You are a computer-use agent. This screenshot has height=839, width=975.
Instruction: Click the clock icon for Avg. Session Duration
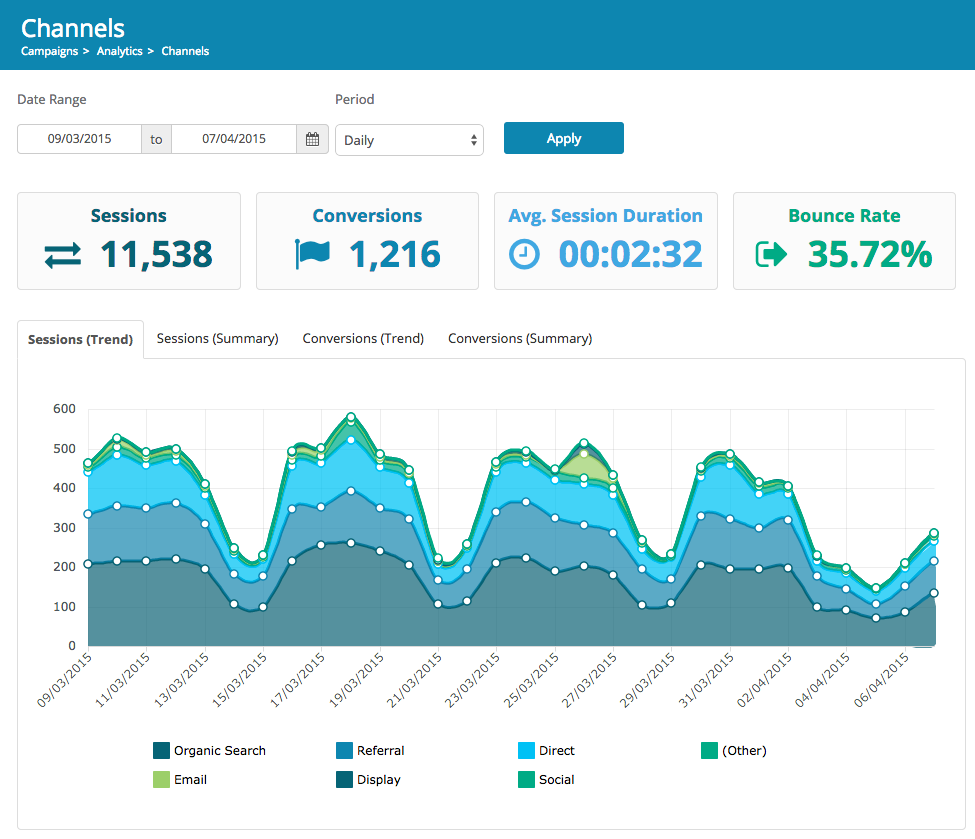[524, 255]
